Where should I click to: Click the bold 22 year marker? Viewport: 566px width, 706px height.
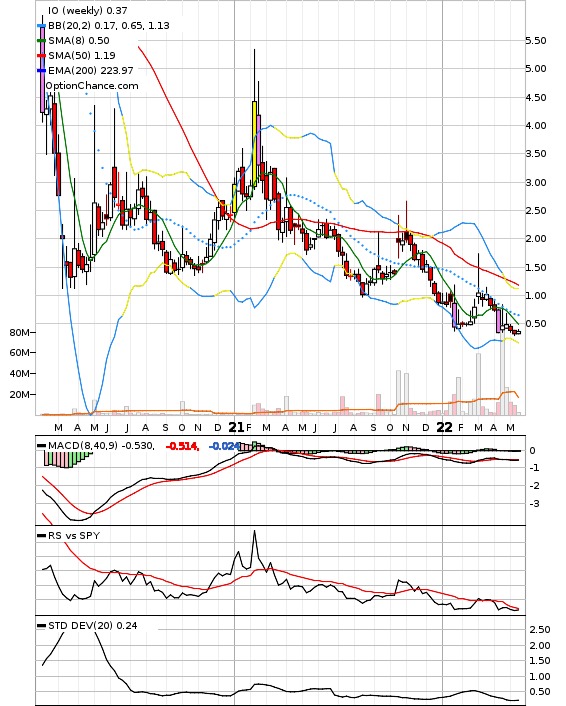445,427
